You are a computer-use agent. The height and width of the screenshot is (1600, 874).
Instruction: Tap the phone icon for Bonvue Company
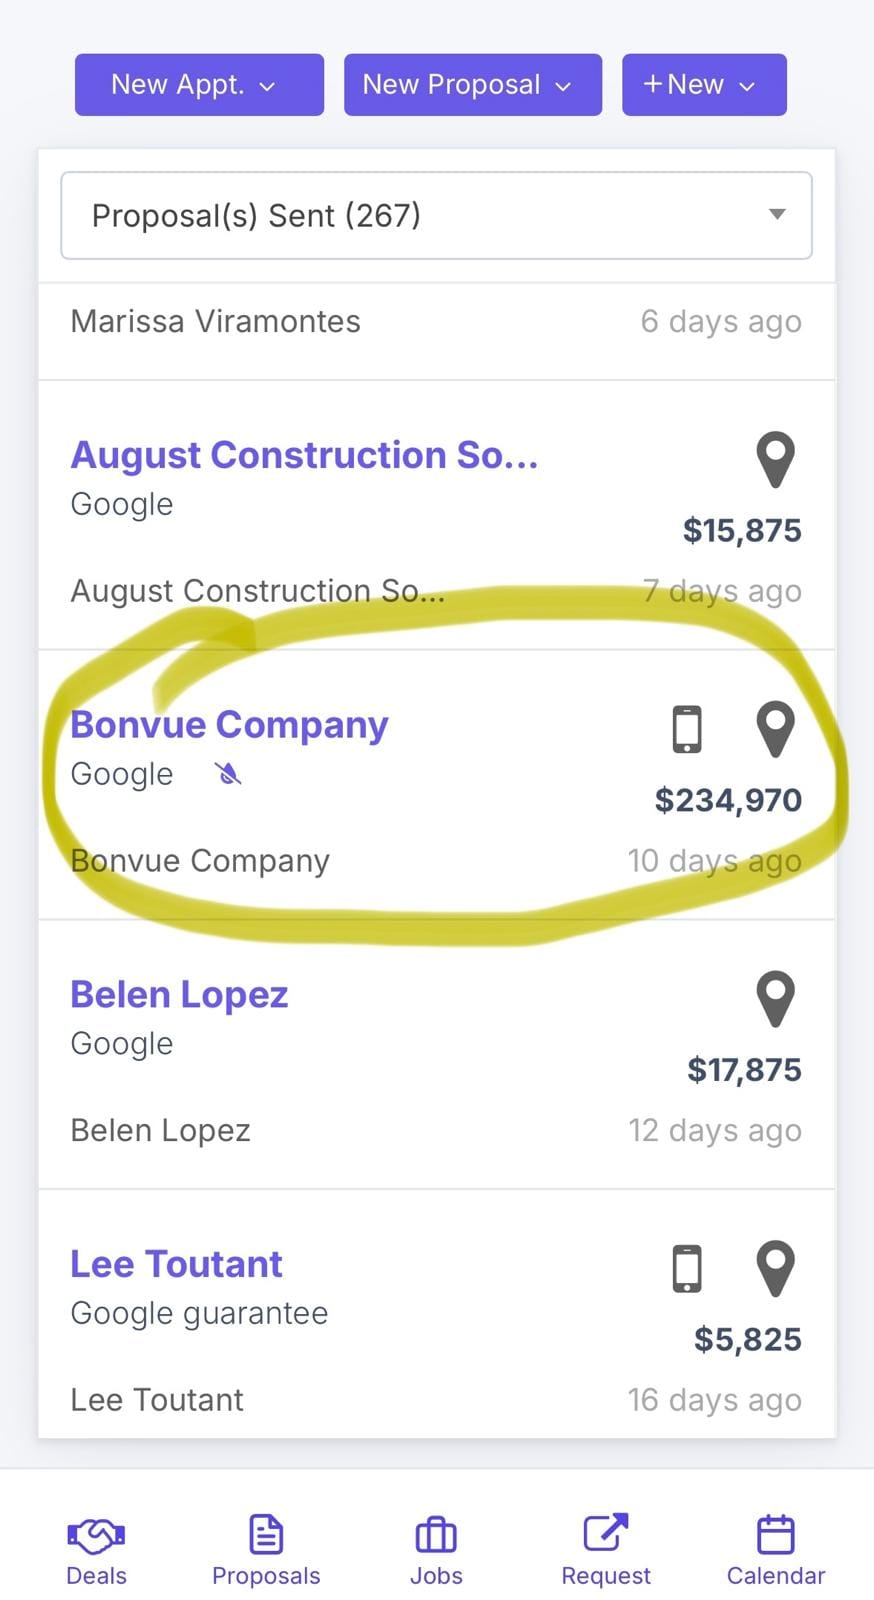click(687, 728)
